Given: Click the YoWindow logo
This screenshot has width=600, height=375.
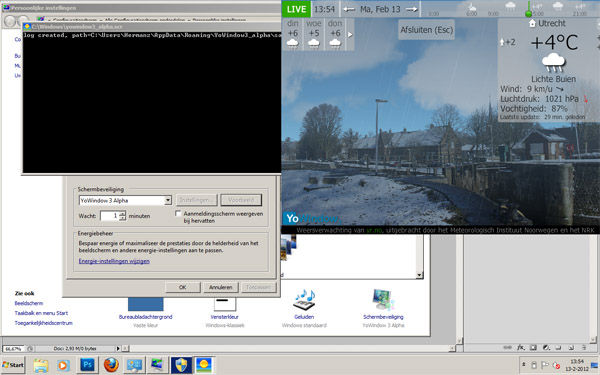Looking at the screenshot, I should [x=311, y=218].
